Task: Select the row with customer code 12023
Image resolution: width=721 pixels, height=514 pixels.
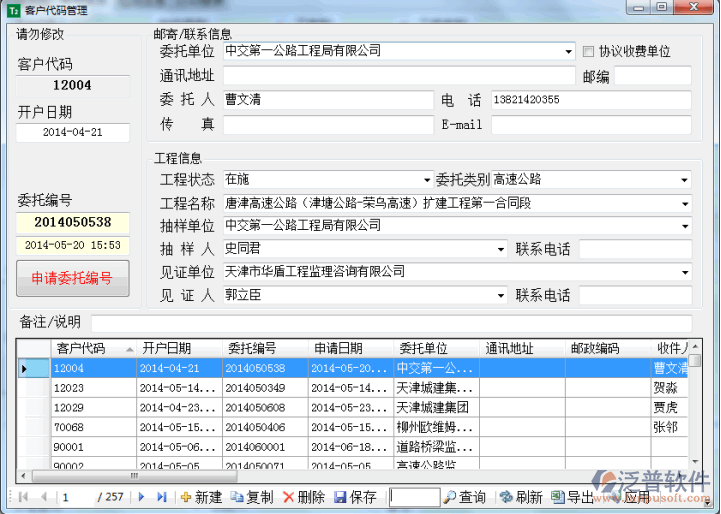Action: (80, 388)
